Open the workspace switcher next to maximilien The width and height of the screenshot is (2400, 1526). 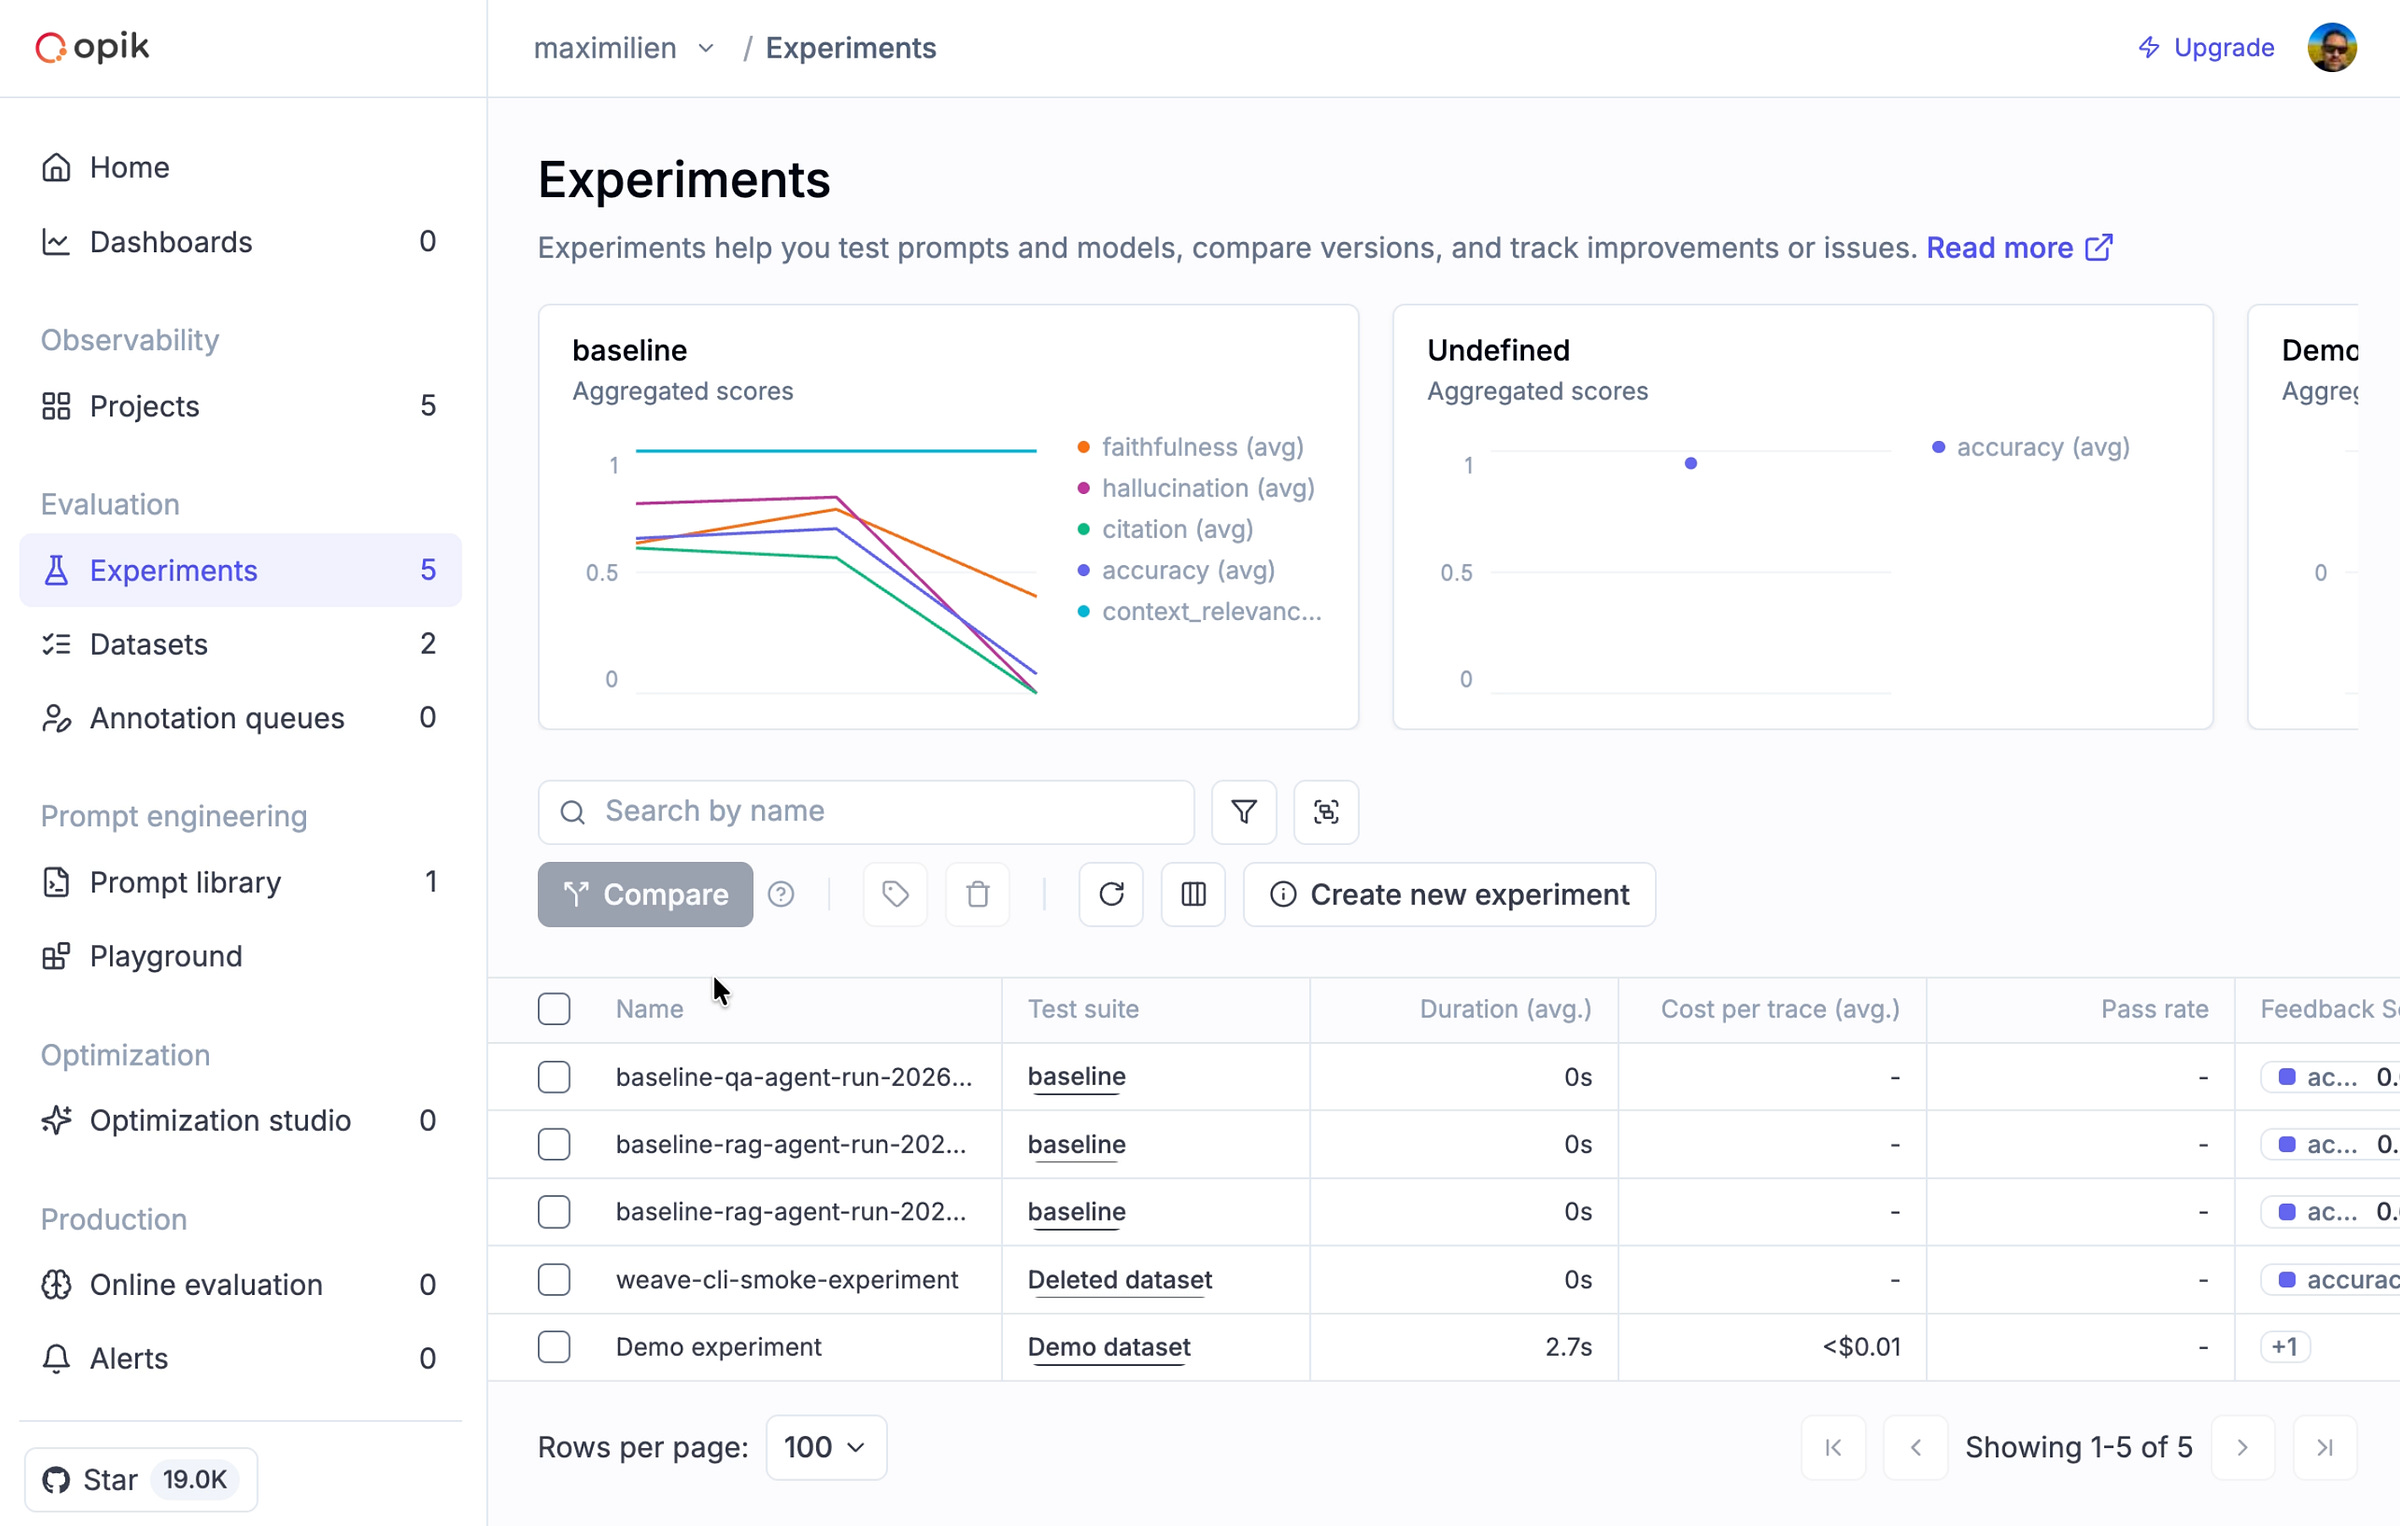point(706,48)
